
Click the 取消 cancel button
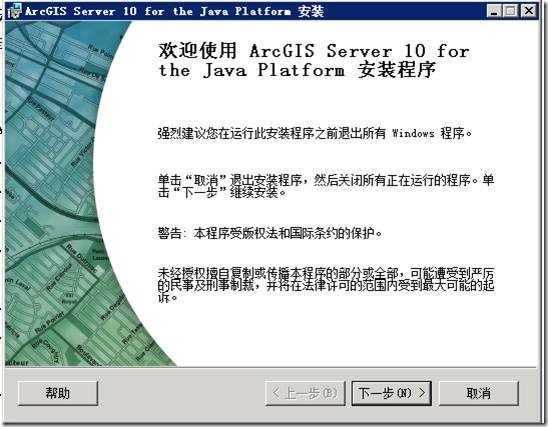pyautogui.click(x=478, y=393)
